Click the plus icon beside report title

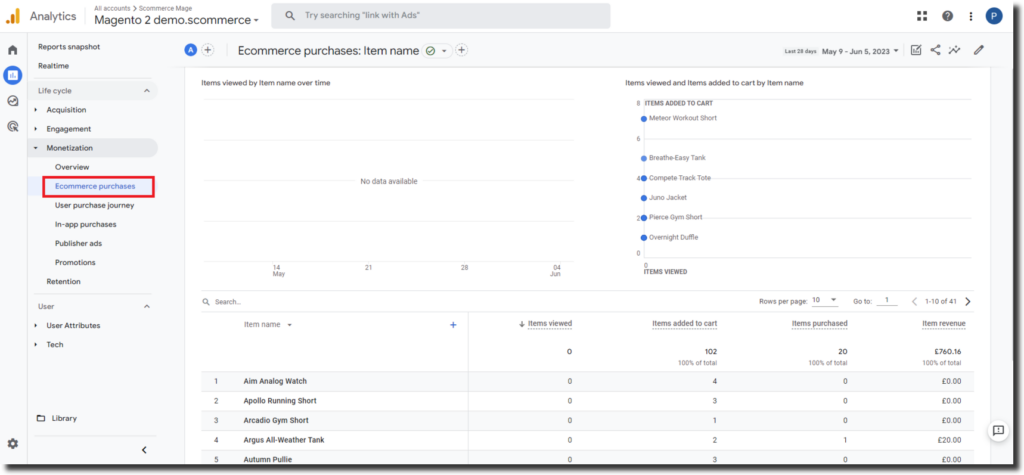(462, 50)
